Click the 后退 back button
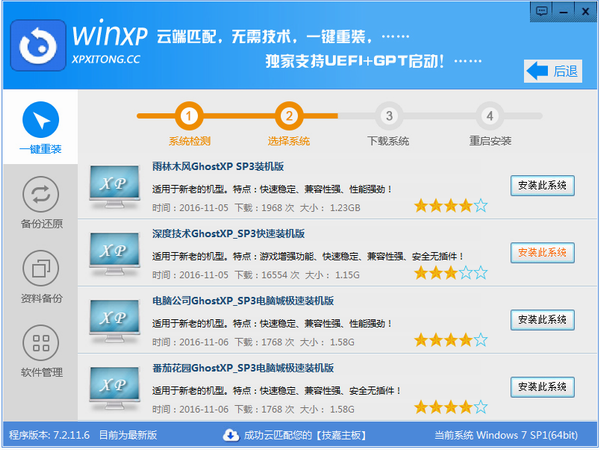Screen dimensions: 600x450 coord(553,71)
